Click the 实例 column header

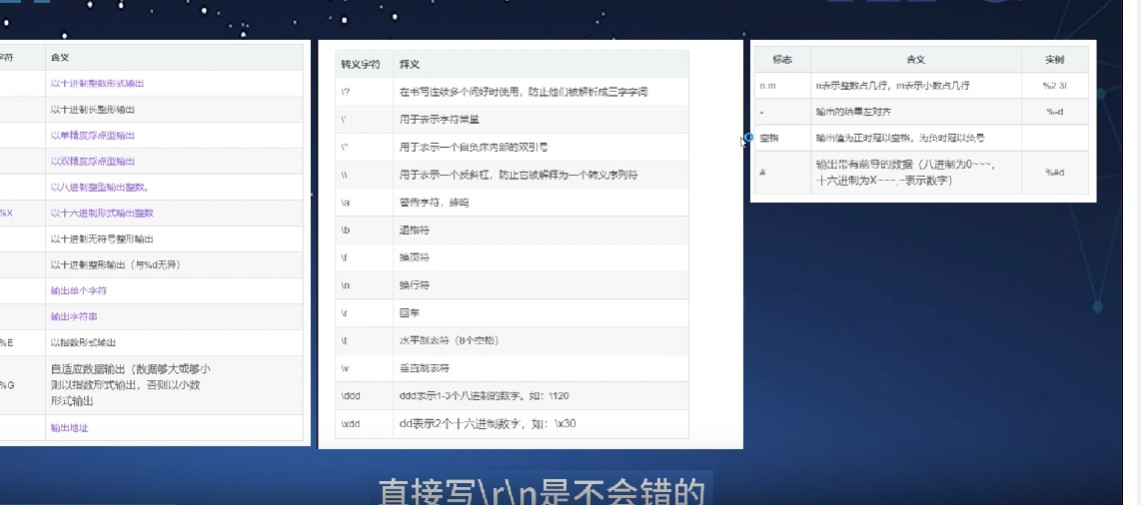(1054, 60)
